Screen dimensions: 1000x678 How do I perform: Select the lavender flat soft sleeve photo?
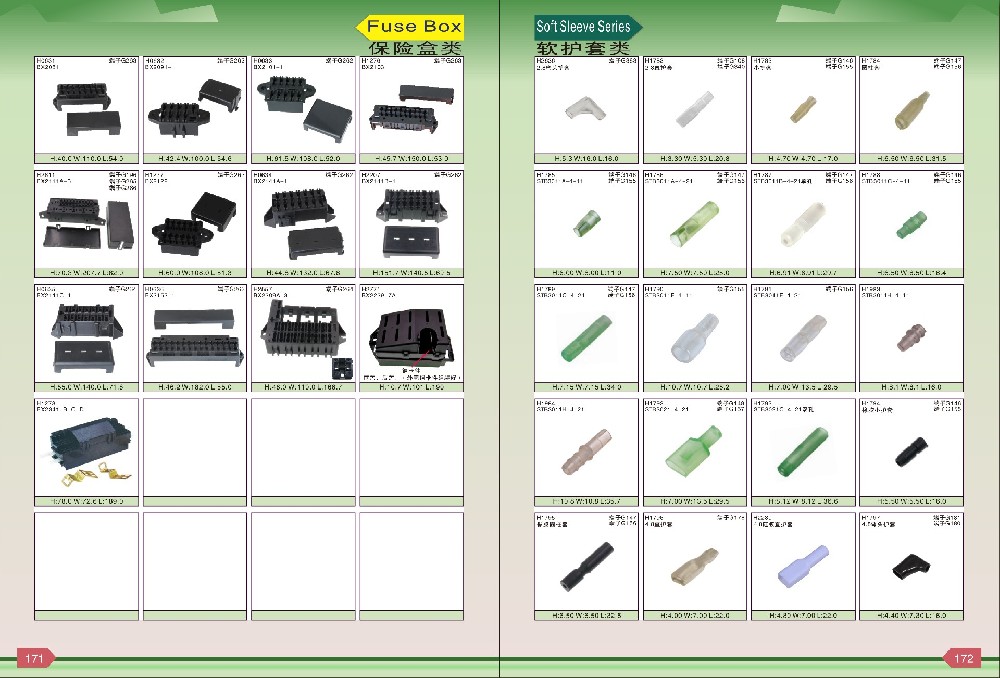click(x=803, y=564)
